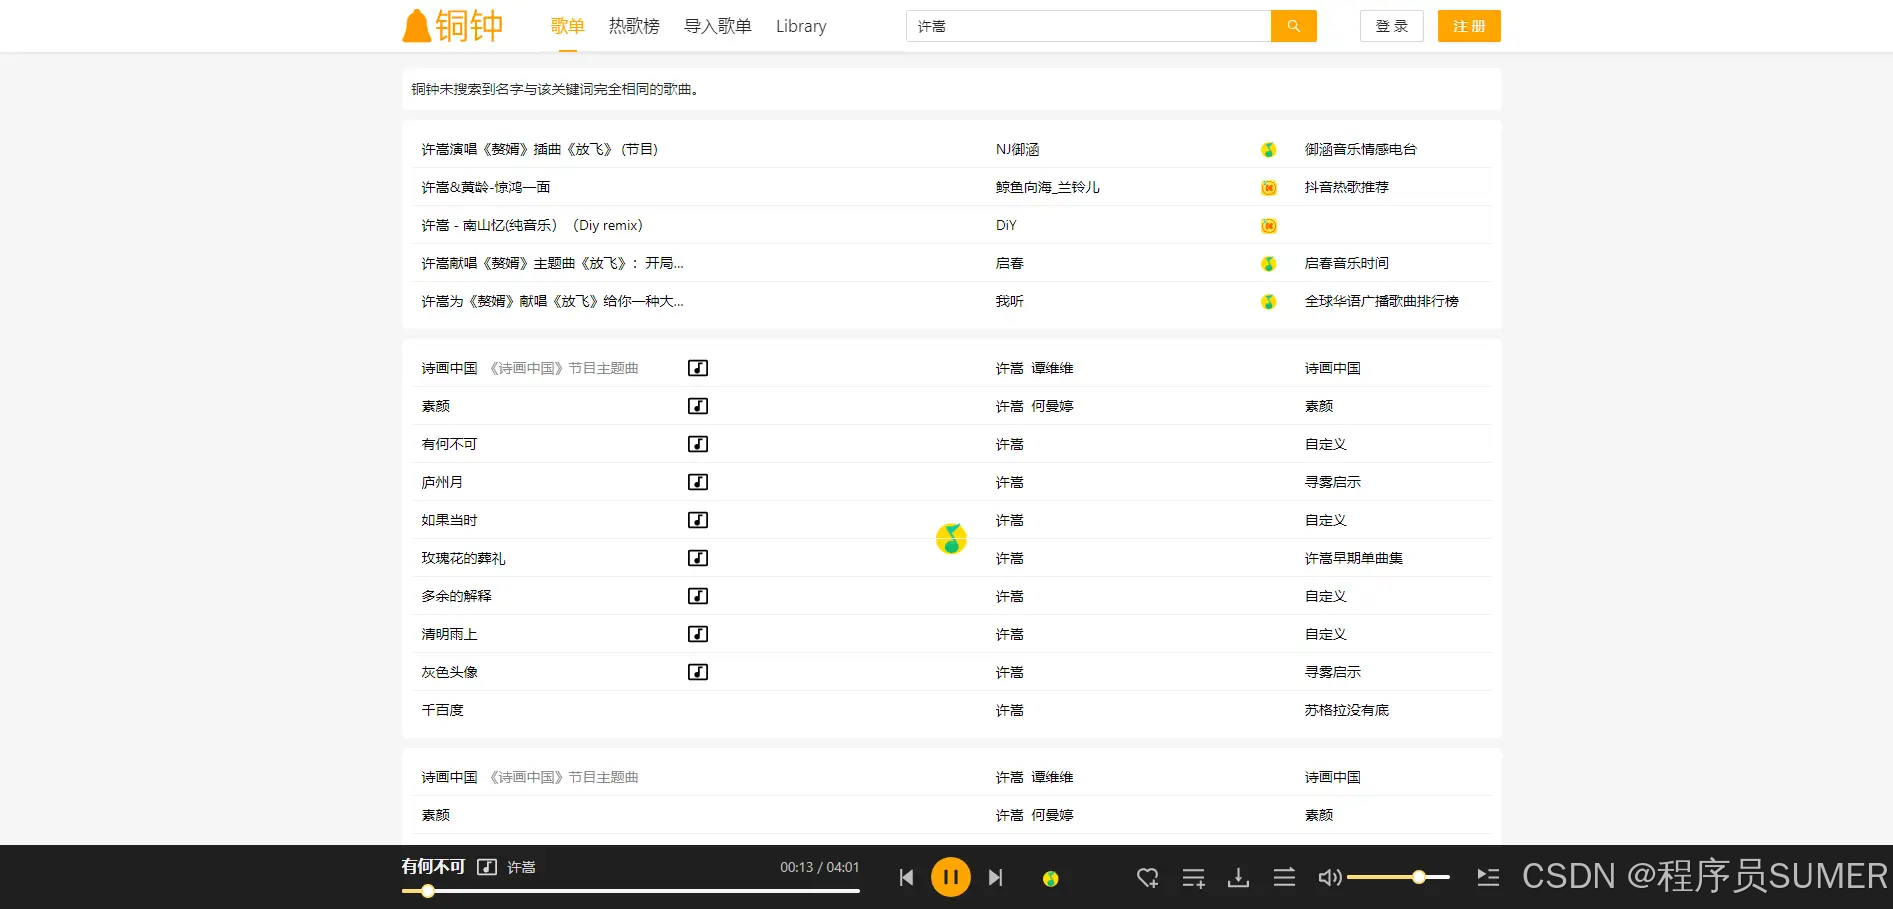Click the song progress bar handle
The image size is (1893, 909).
tap(428, 891)
